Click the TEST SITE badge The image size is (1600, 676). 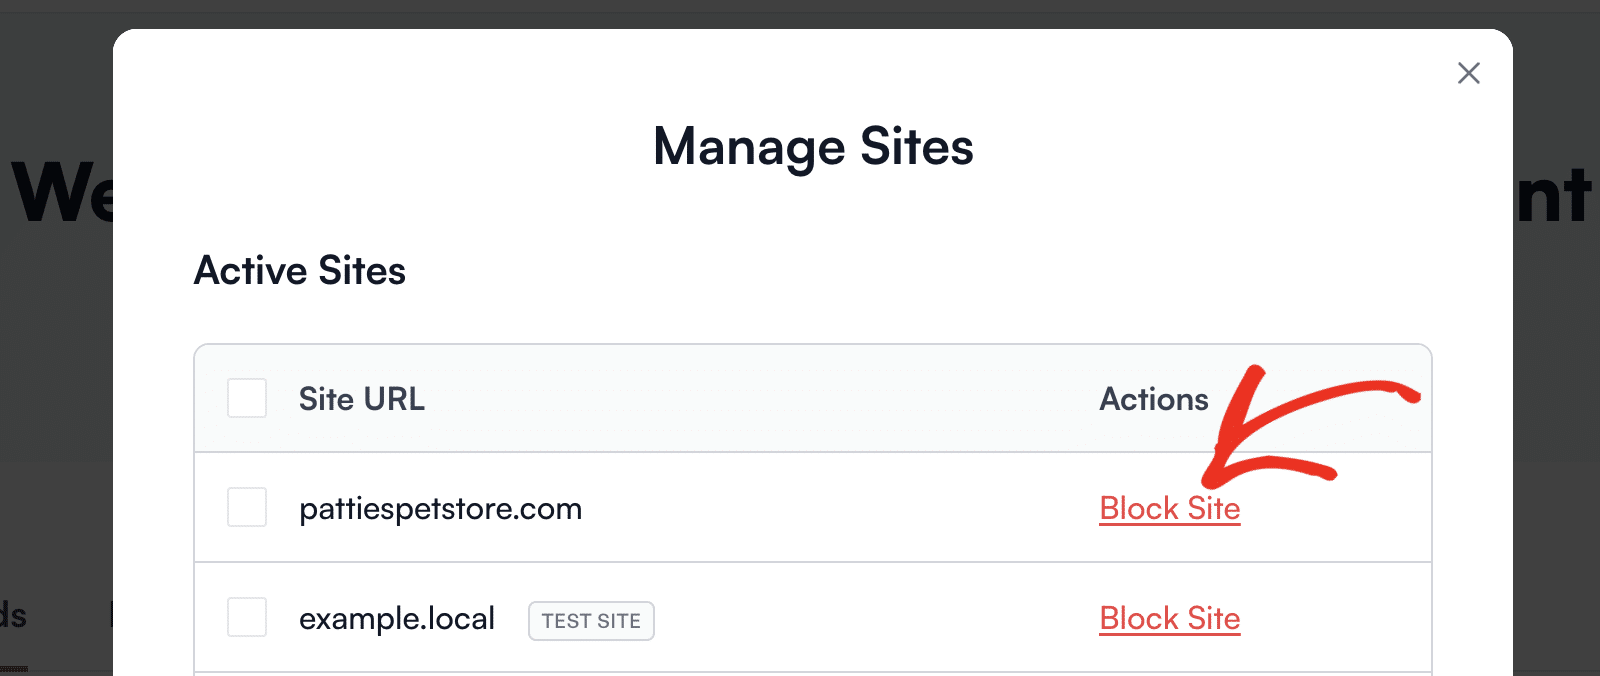[591, 621]
